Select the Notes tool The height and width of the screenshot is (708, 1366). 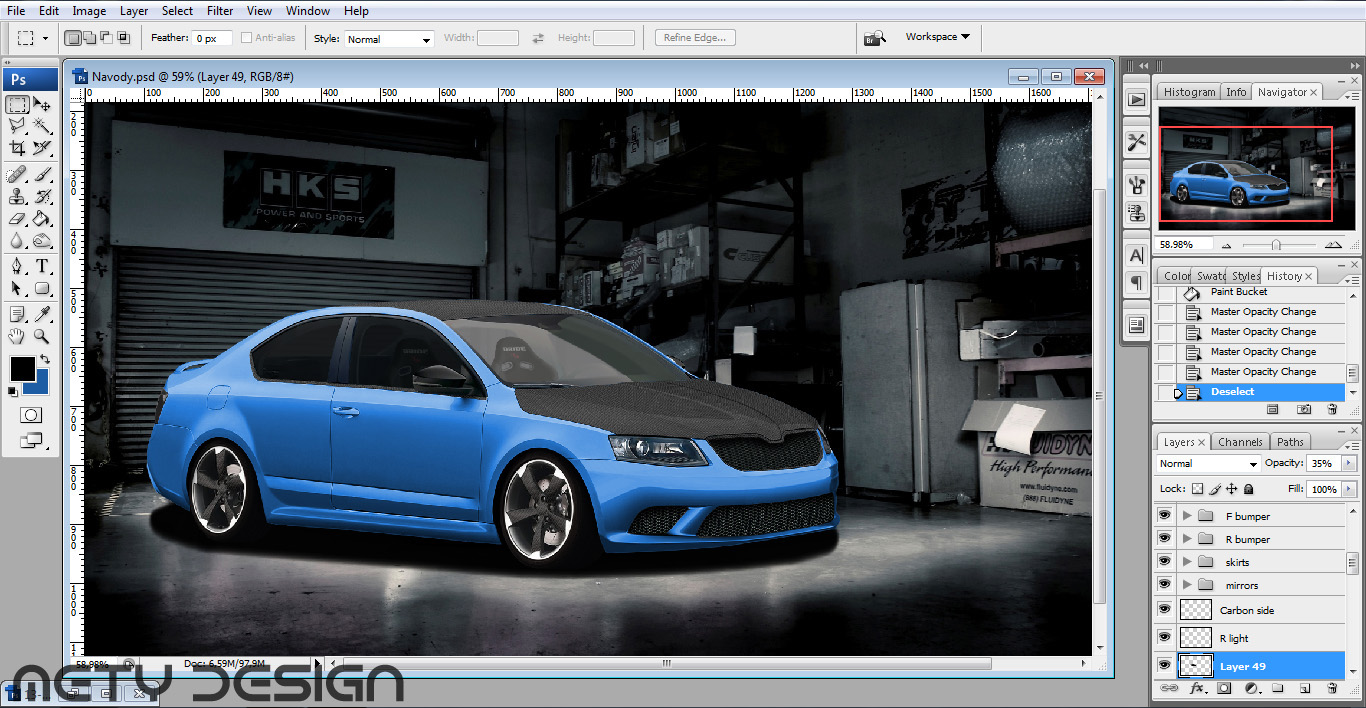[17, 315]
